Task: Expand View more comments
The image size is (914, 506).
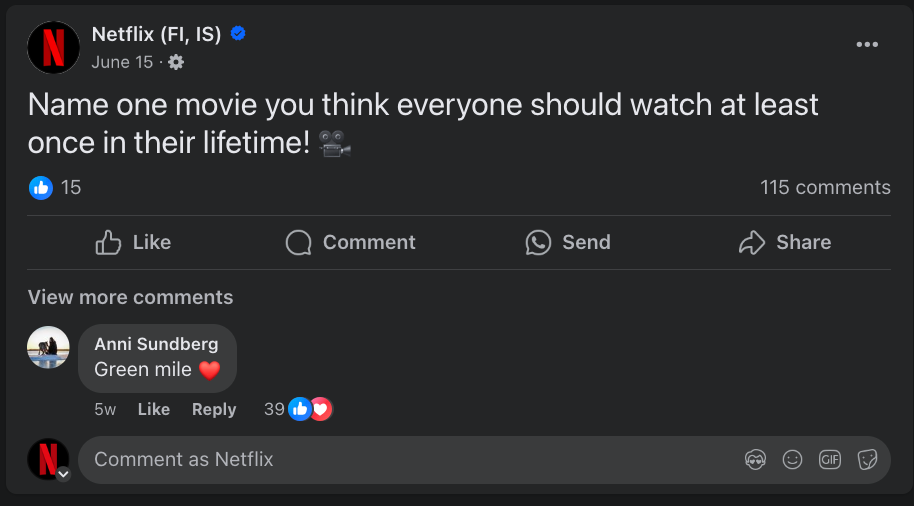Action: (131, 297)
